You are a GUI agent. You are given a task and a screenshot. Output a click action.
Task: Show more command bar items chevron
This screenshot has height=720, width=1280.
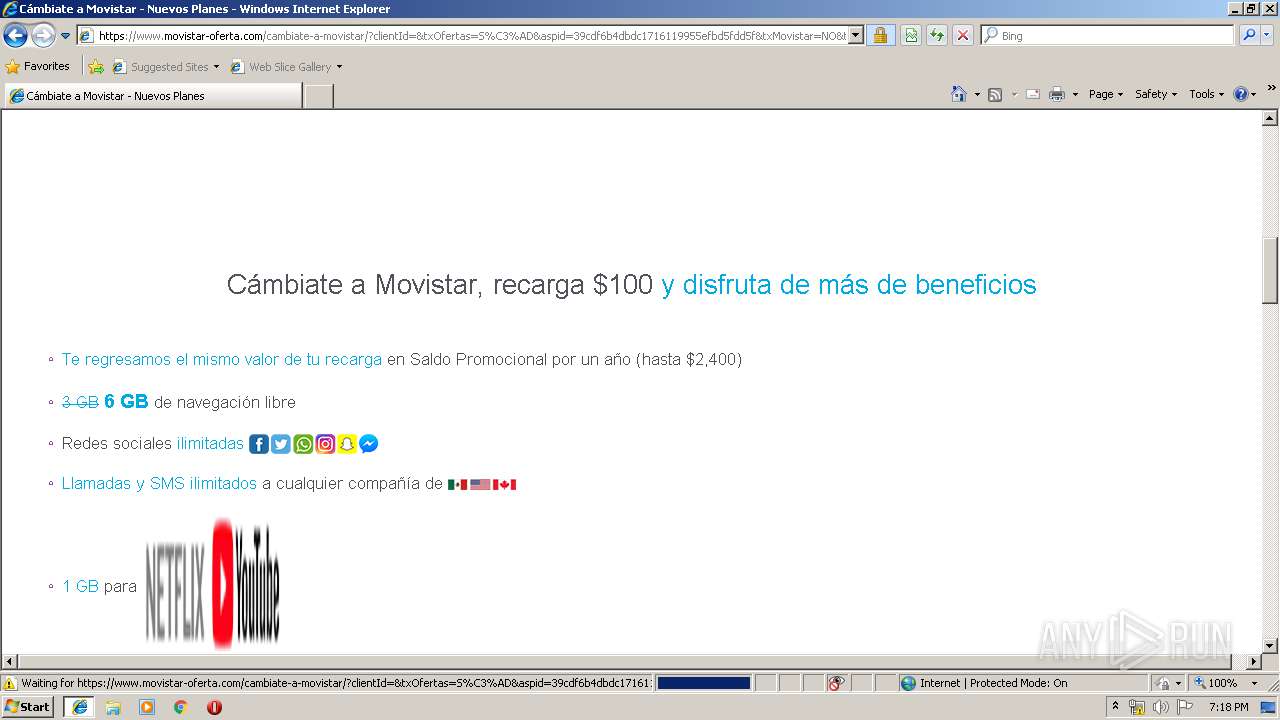tap(1271, 89)
